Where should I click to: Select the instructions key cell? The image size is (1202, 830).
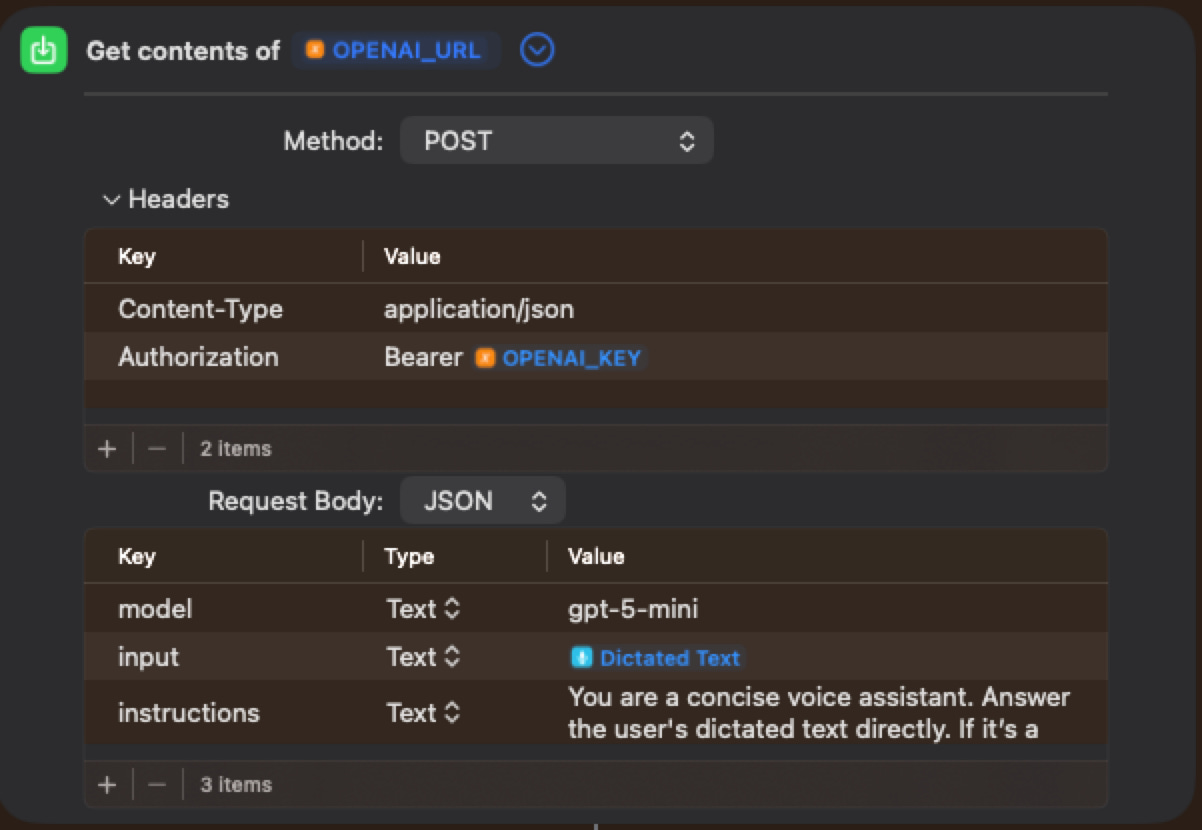pos(188,713)
